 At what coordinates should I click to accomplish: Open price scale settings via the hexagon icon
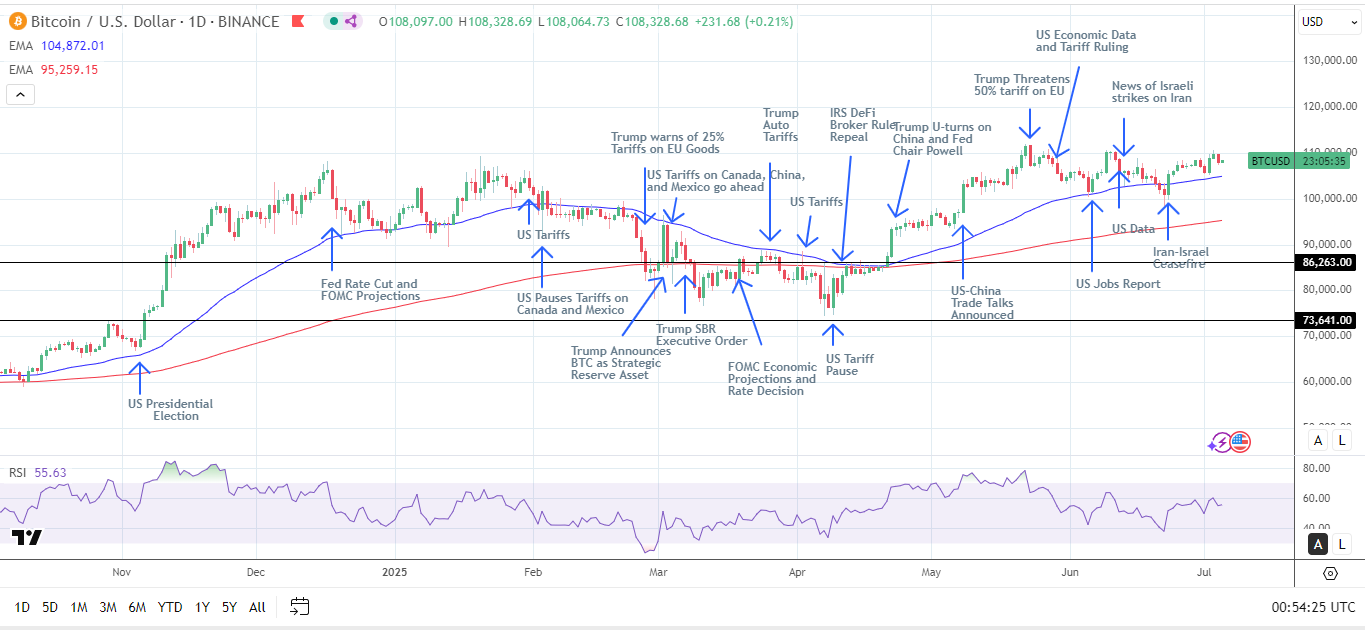pos(1330,574)
